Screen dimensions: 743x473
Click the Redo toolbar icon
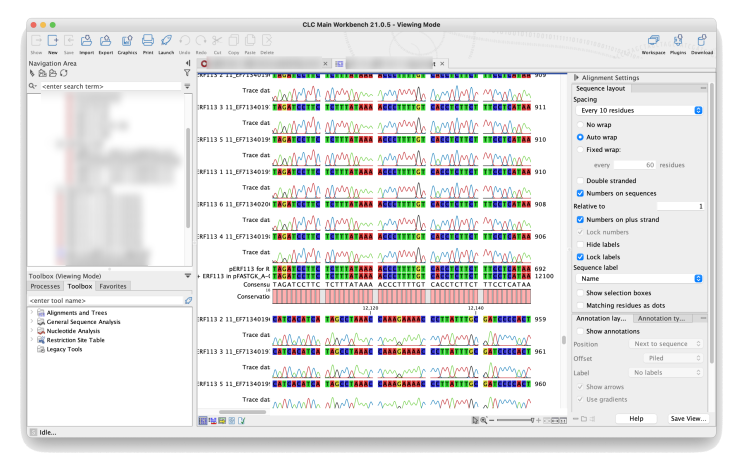pos(201,41)
